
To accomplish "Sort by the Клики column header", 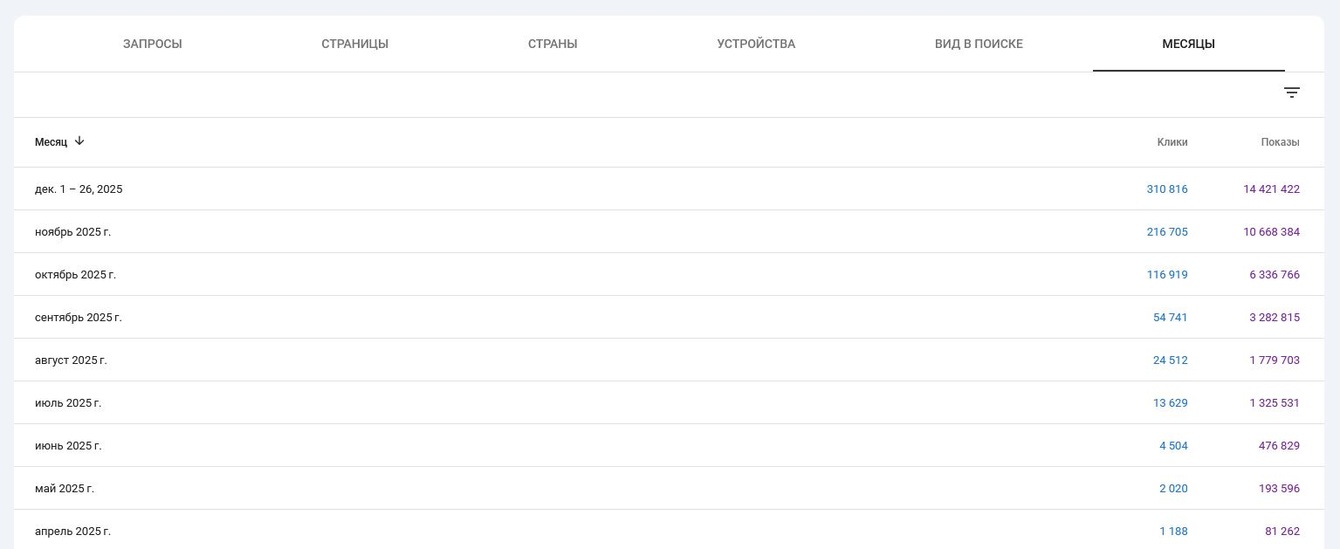I will click(x=1172, y=142).
